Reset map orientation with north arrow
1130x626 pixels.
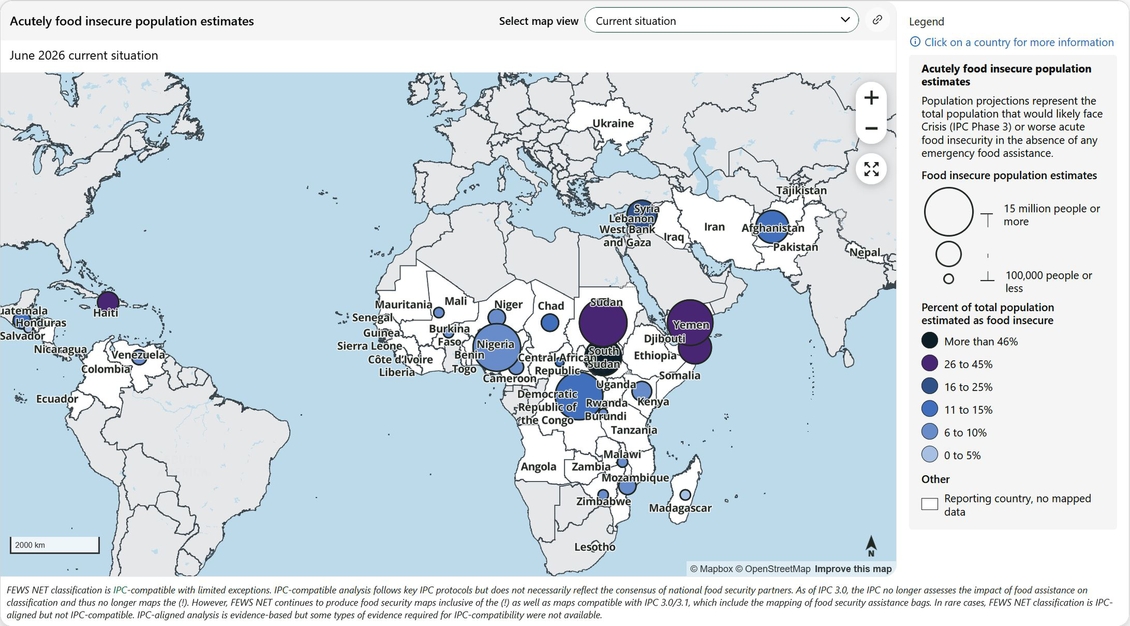tap(871, 546)
